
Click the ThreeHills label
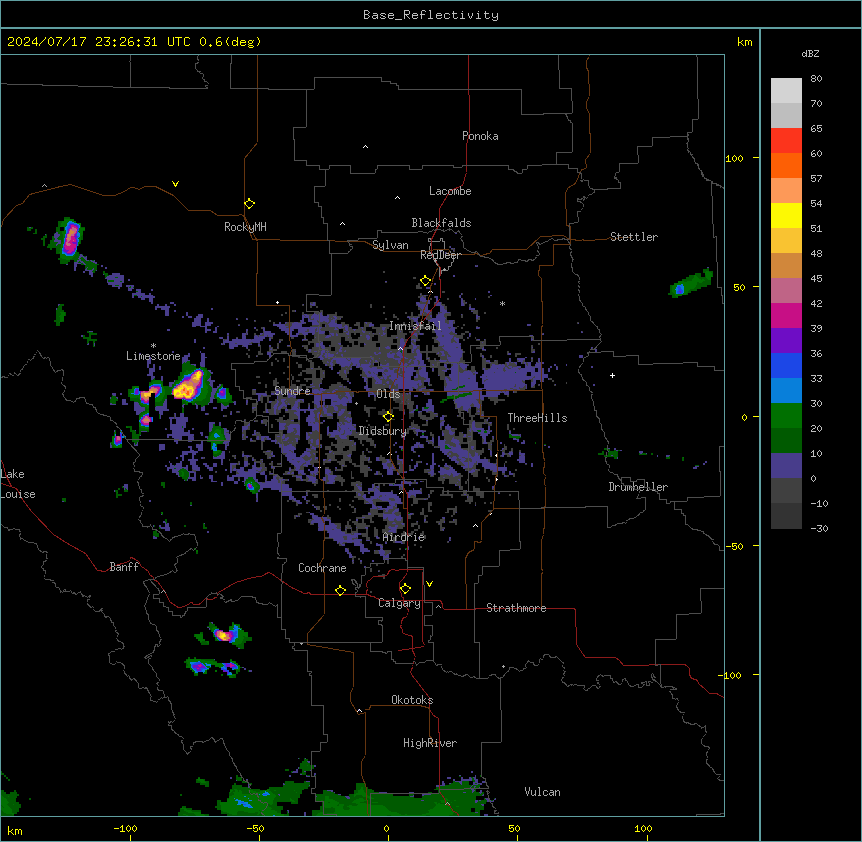coord(538,418)
